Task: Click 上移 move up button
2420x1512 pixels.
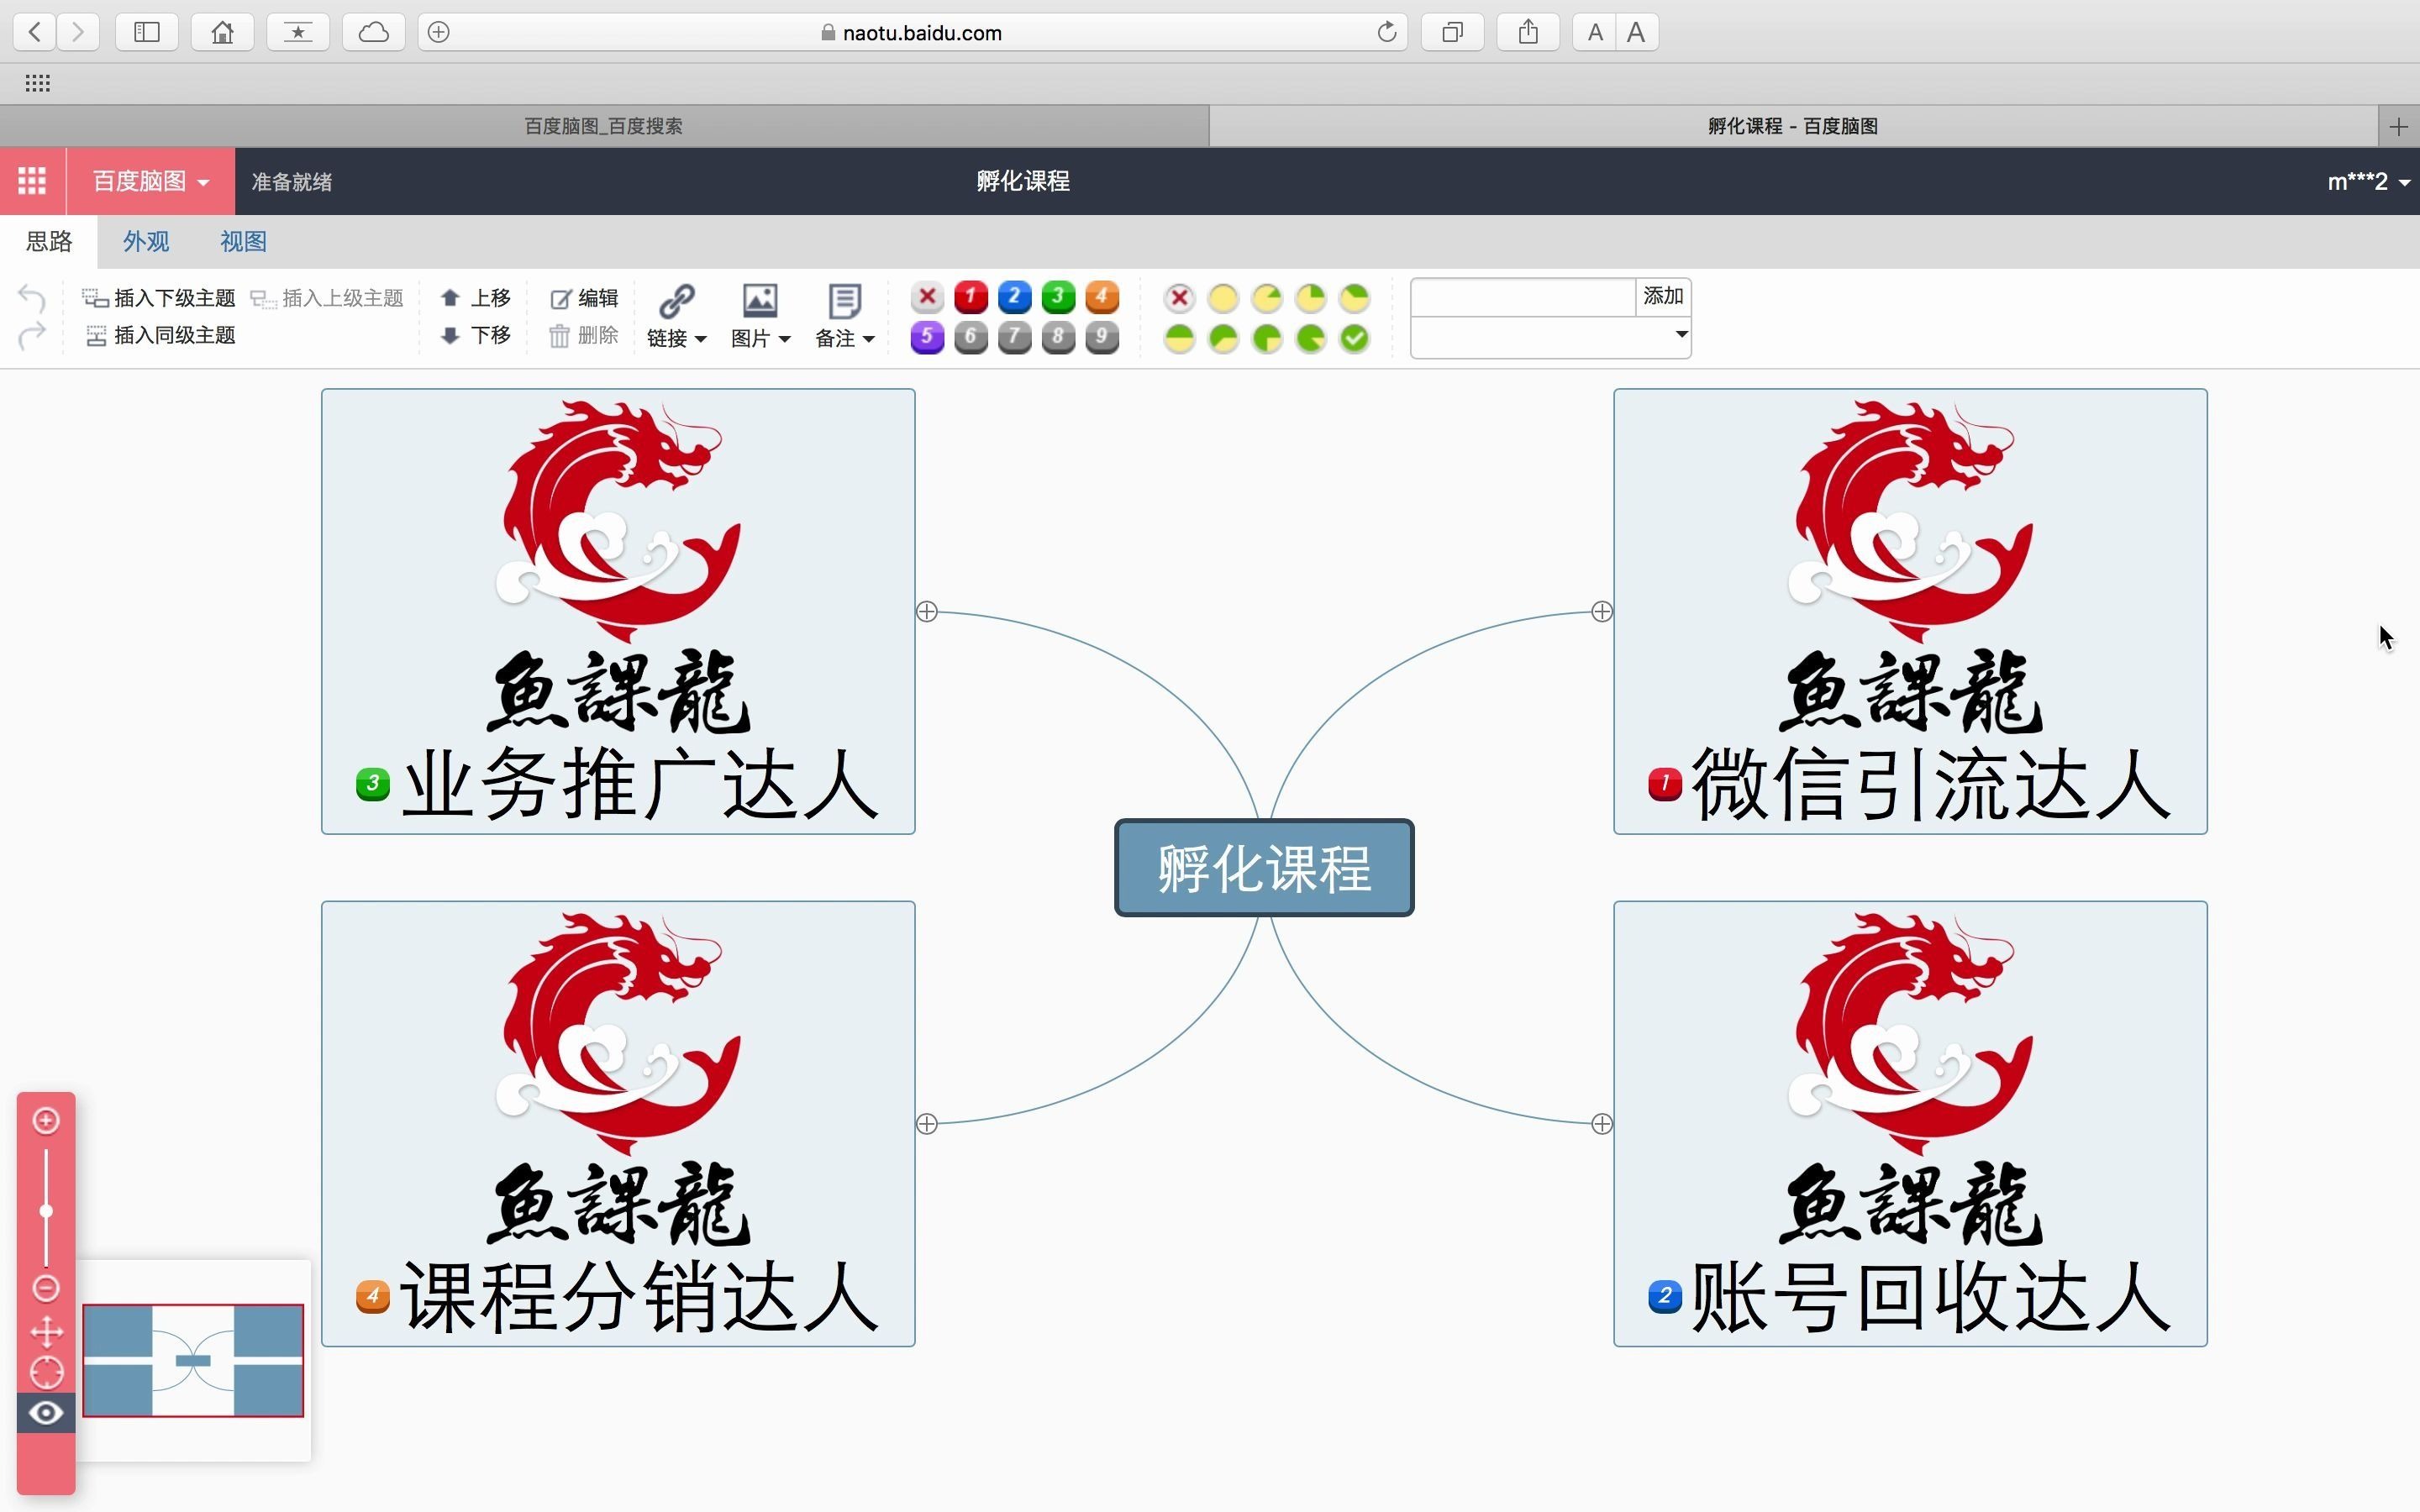Action: point(477,298)
